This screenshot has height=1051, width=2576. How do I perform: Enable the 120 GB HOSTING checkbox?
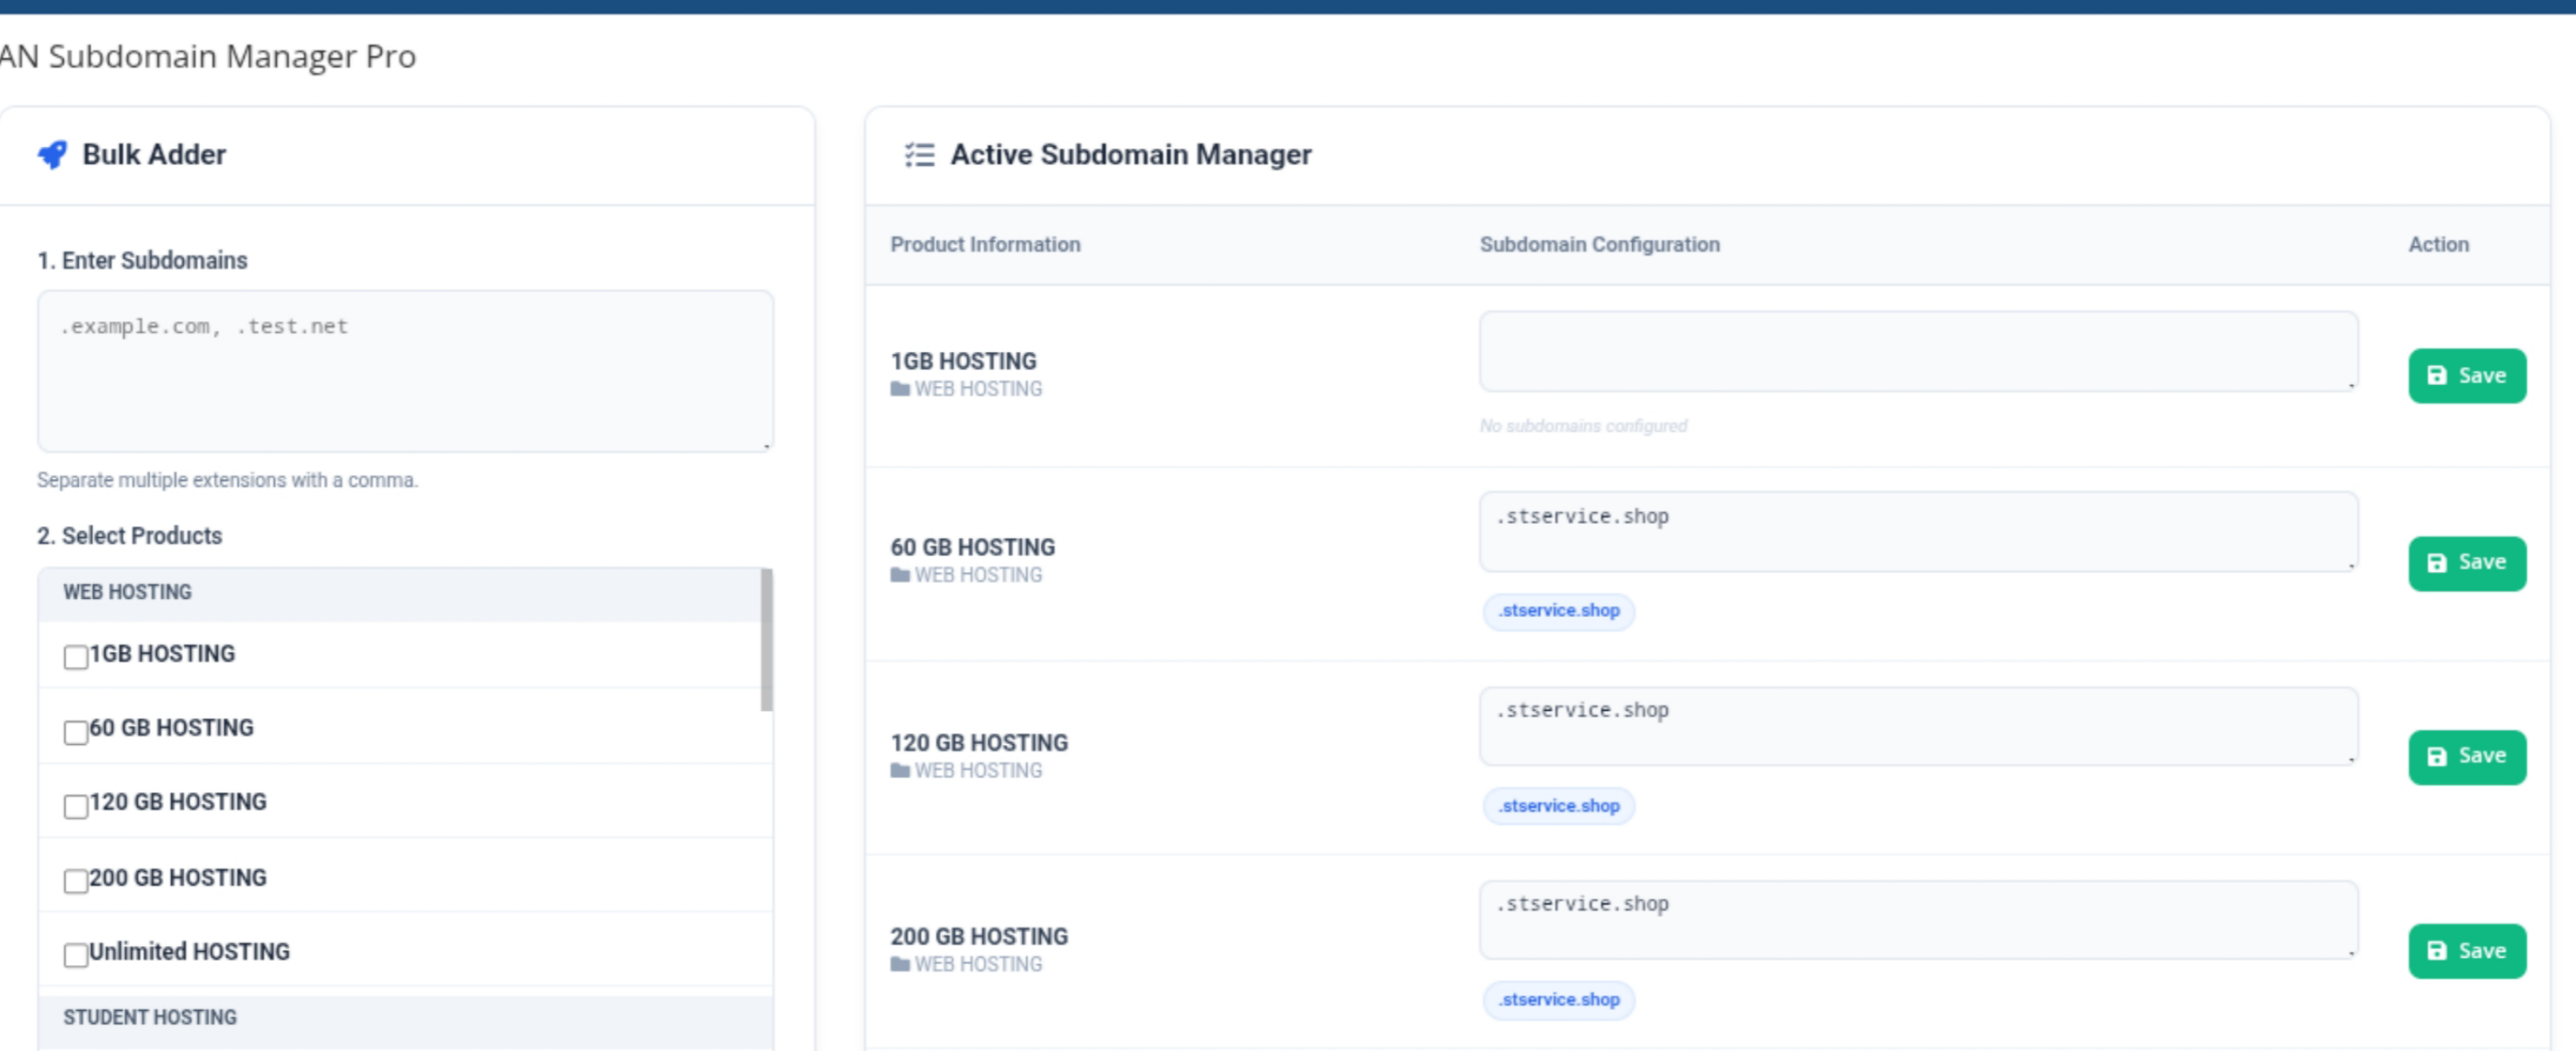tap(75, 806)
